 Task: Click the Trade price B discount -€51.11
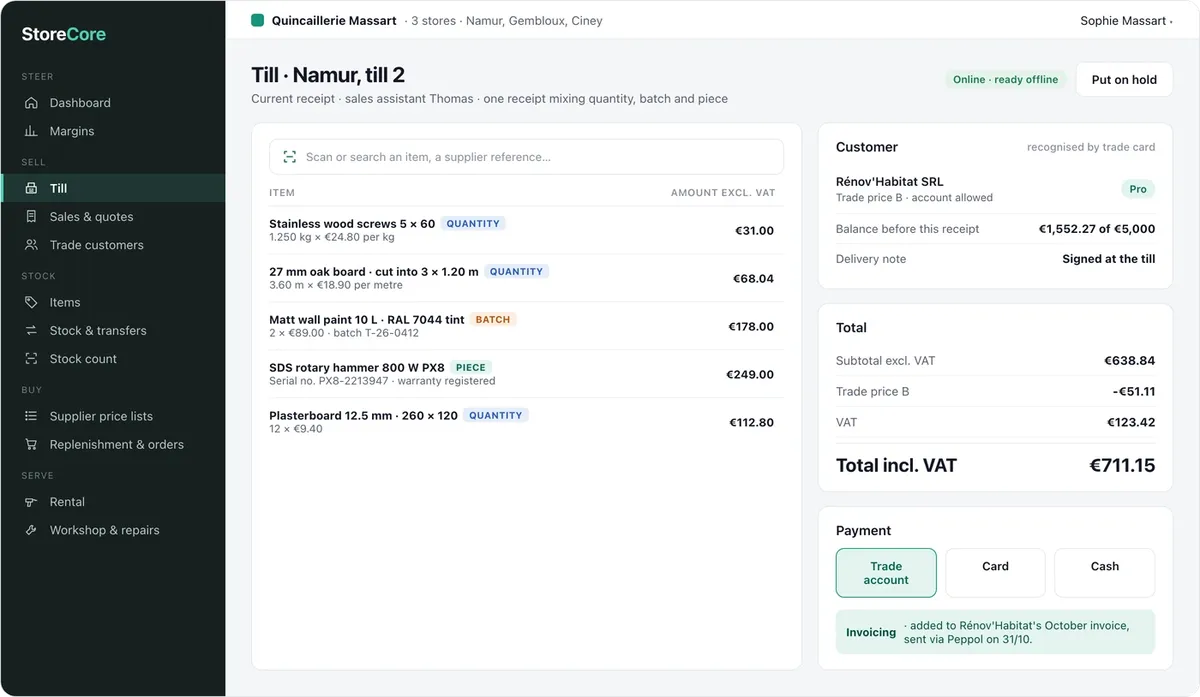point(1134,392)
